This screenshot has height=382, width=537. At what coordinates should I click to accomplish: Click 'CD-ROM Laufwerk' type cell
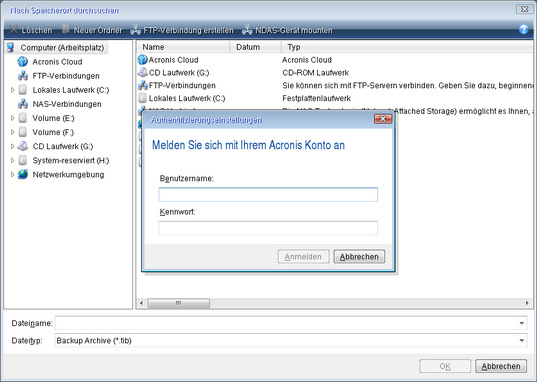tap(315, 73)
